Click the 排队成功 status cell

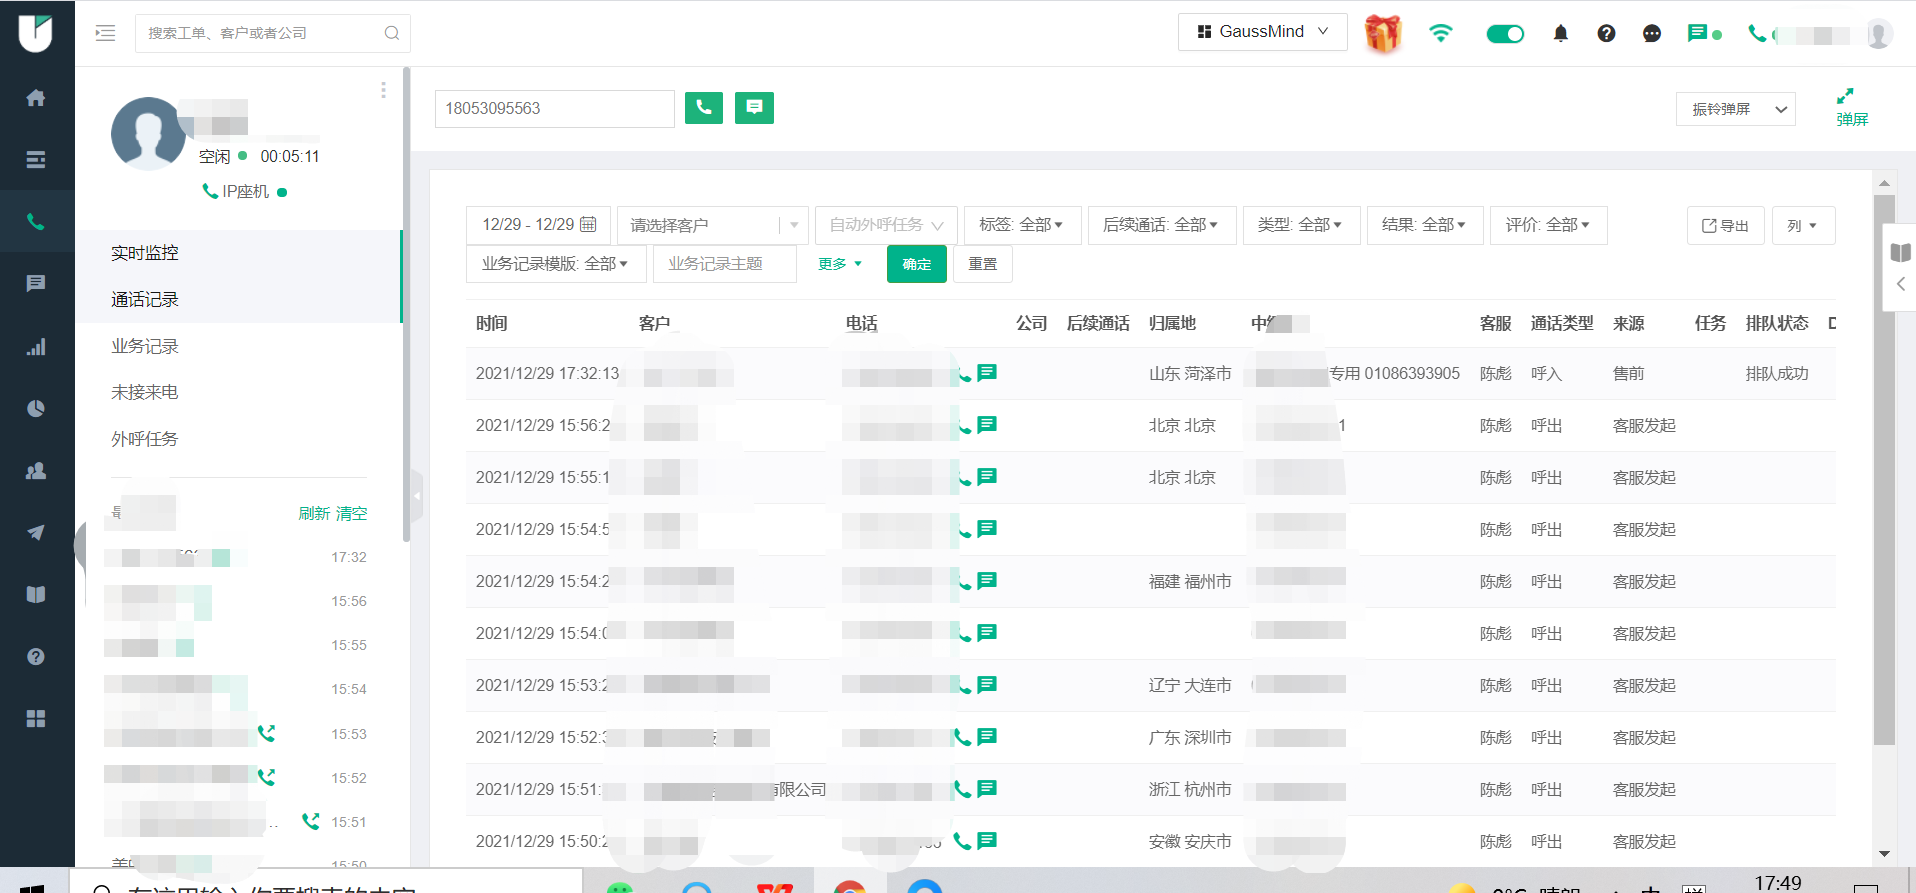pos(1777,374)
